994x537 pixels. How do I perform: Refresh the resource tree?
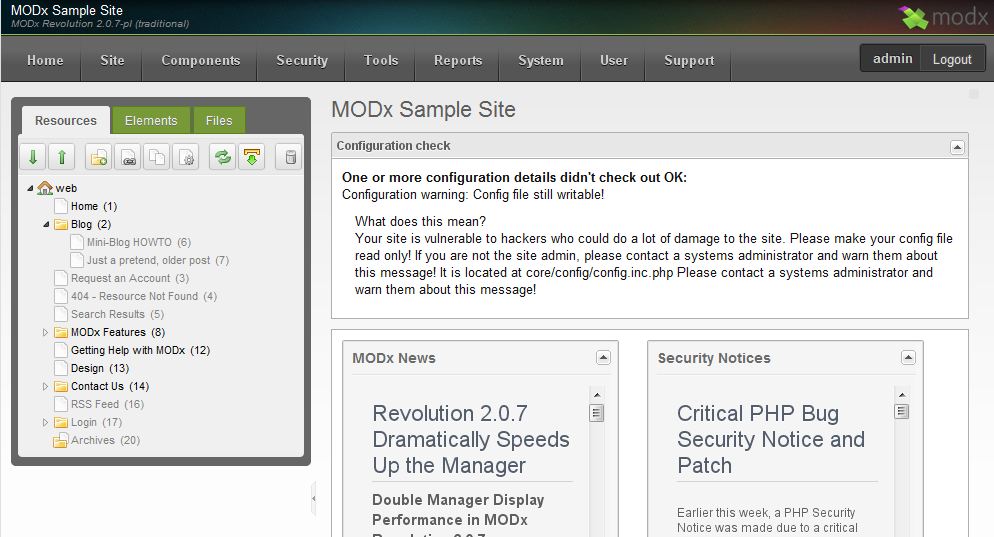click(x=223, y=157)
